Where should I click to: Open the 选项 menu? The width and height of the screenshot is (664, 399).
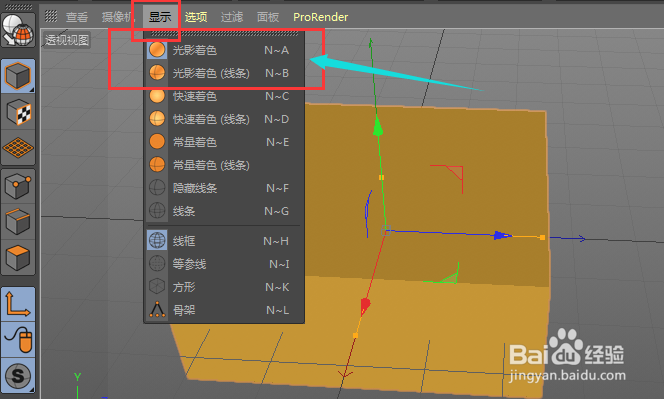point(196,17)
